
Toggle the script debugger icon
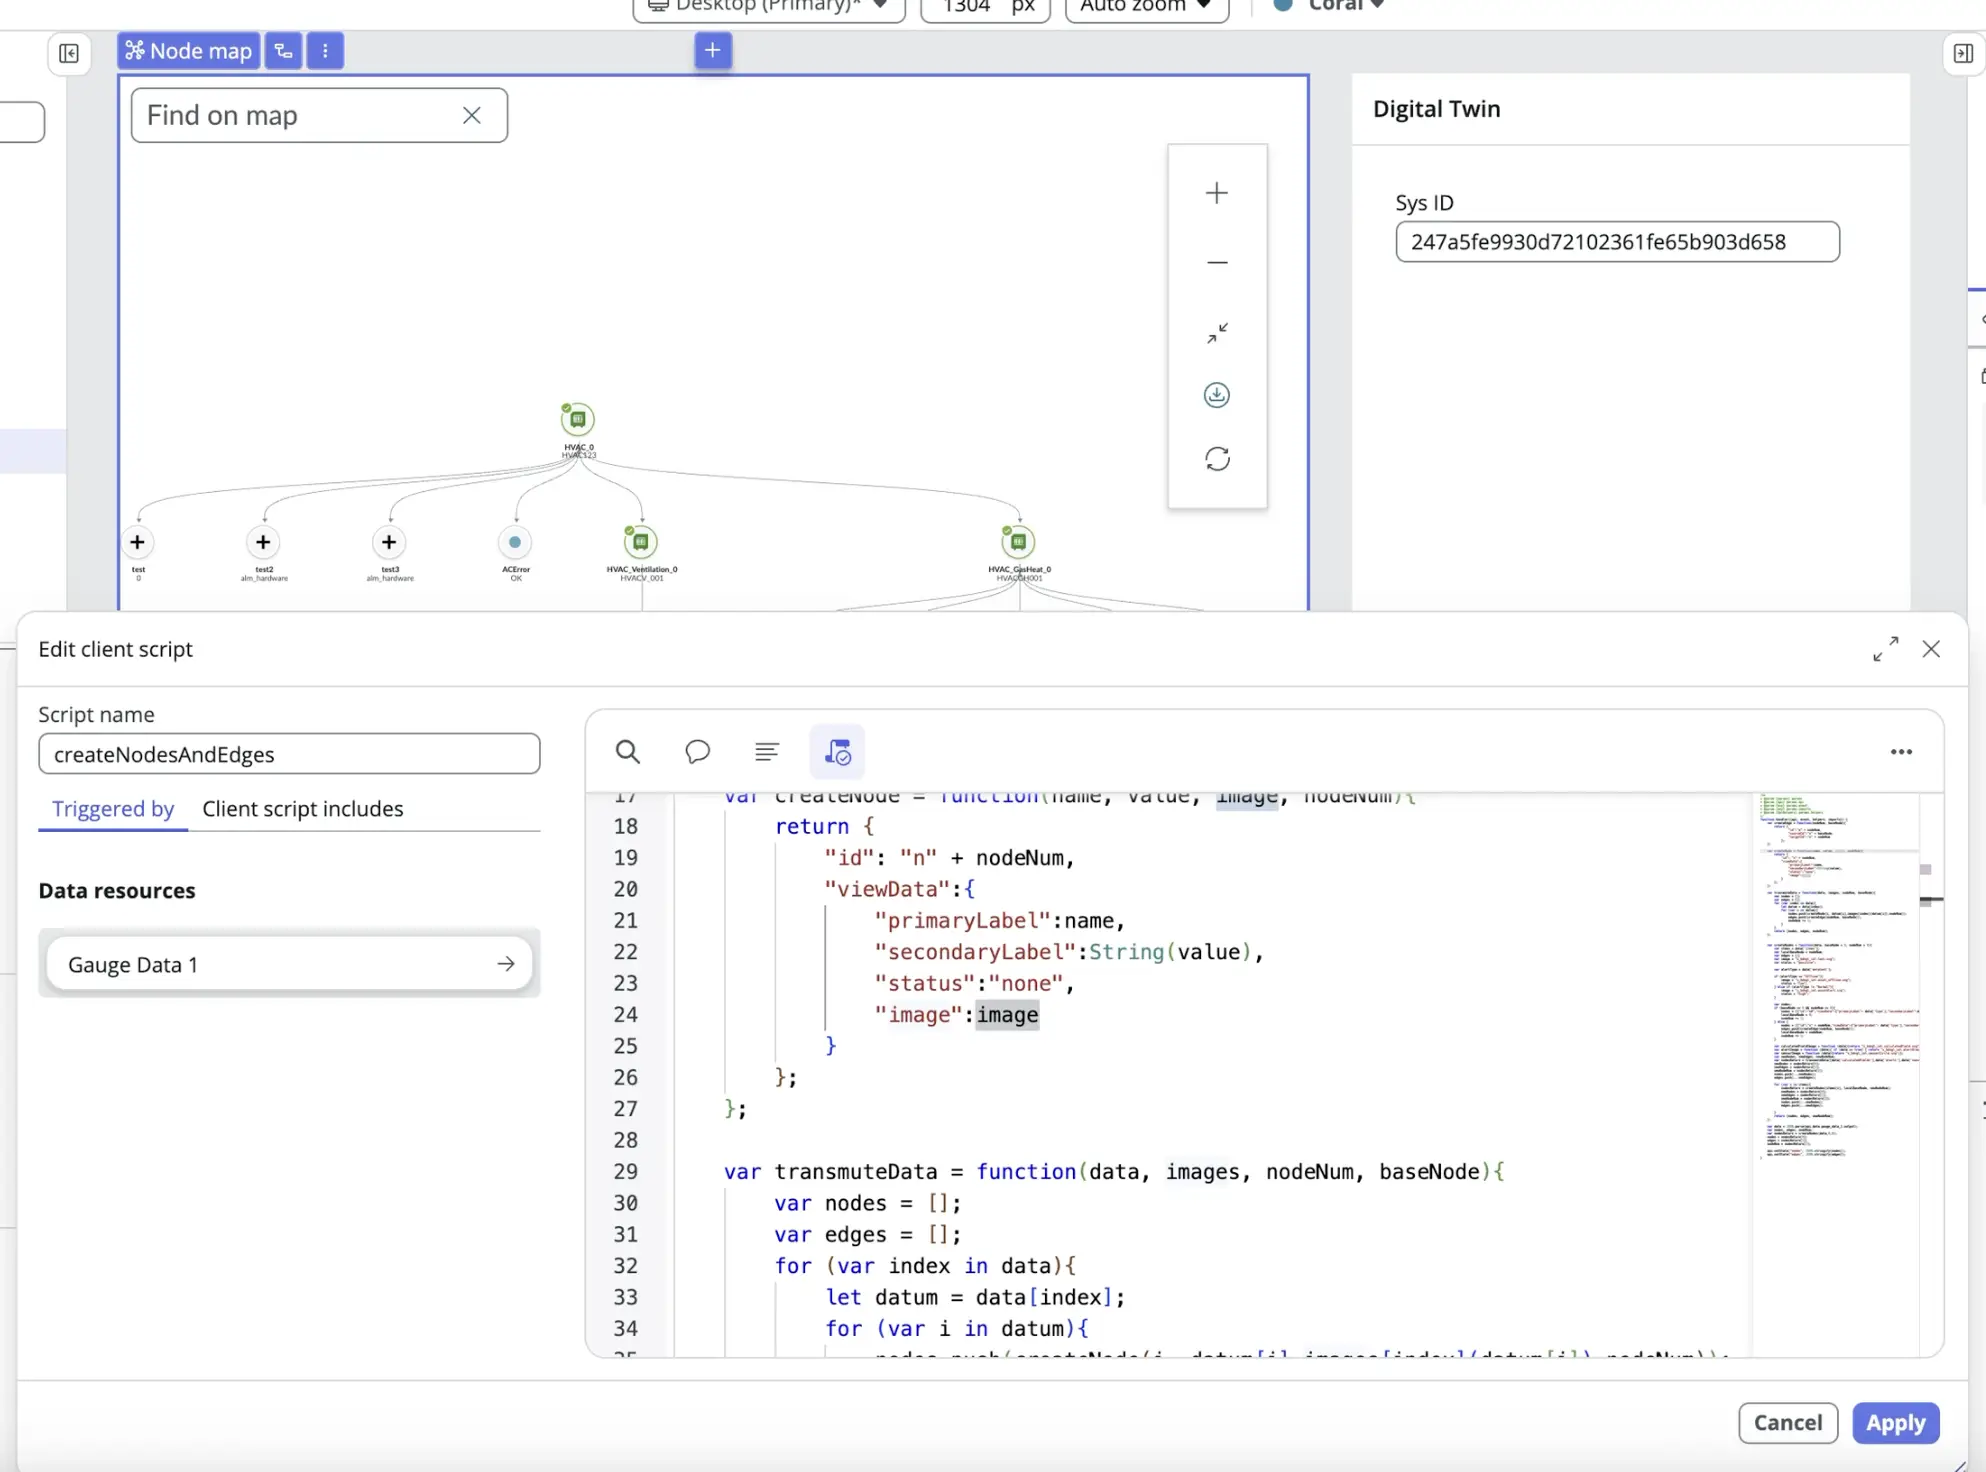click(837, 752)
